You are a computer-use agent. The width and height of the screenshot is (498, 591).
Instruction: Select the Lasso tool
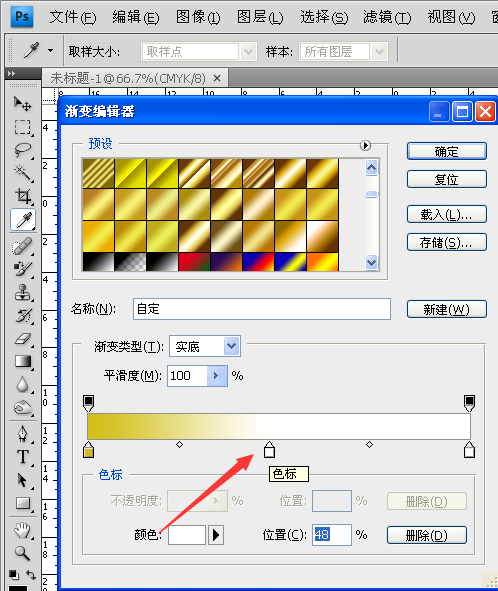(x=23, y=150)
